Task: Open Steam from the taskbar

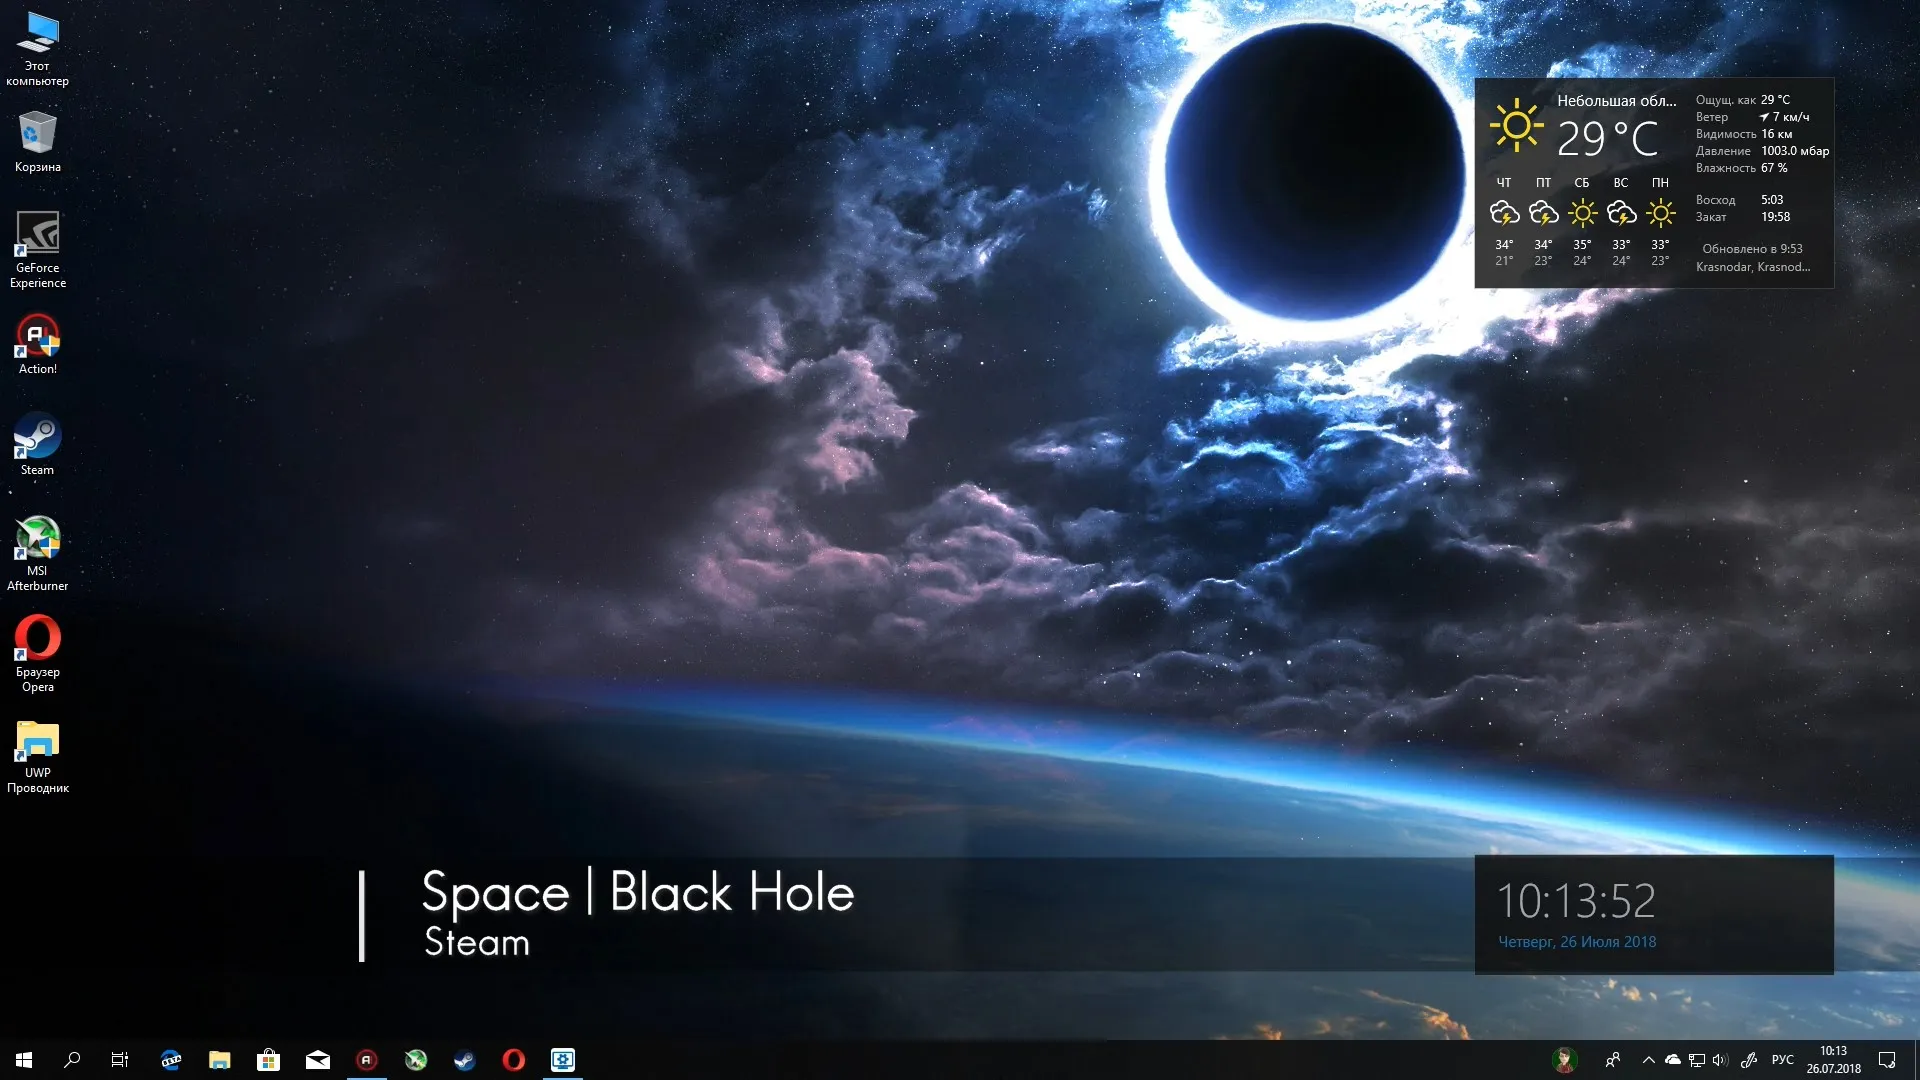Action: pyautogui.click(x=465, y=1060)
